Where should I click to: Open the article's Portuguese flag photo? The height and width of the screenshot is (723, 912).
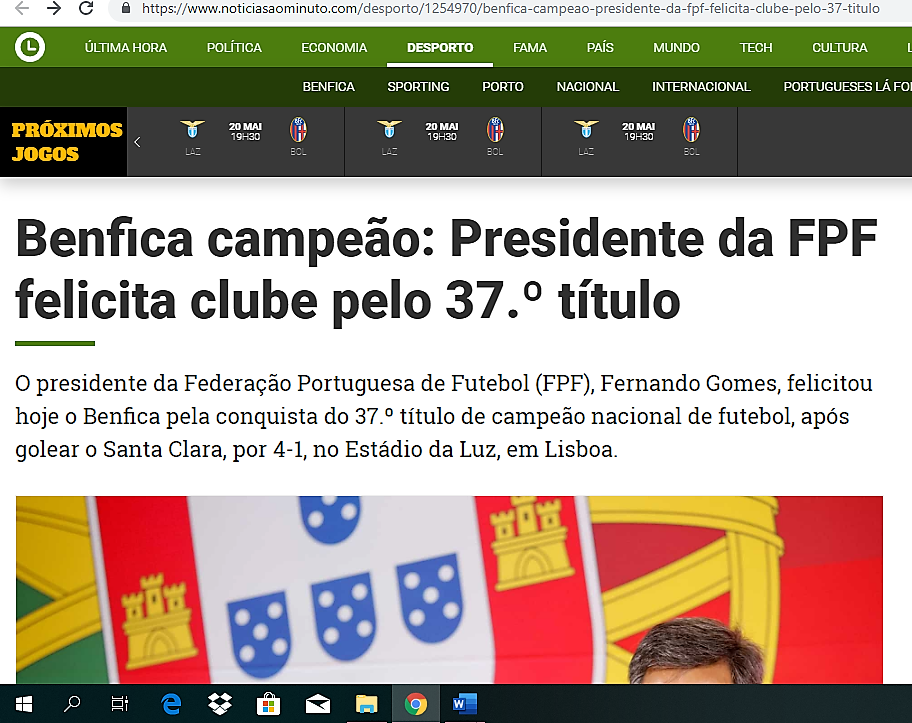[449, 589]
